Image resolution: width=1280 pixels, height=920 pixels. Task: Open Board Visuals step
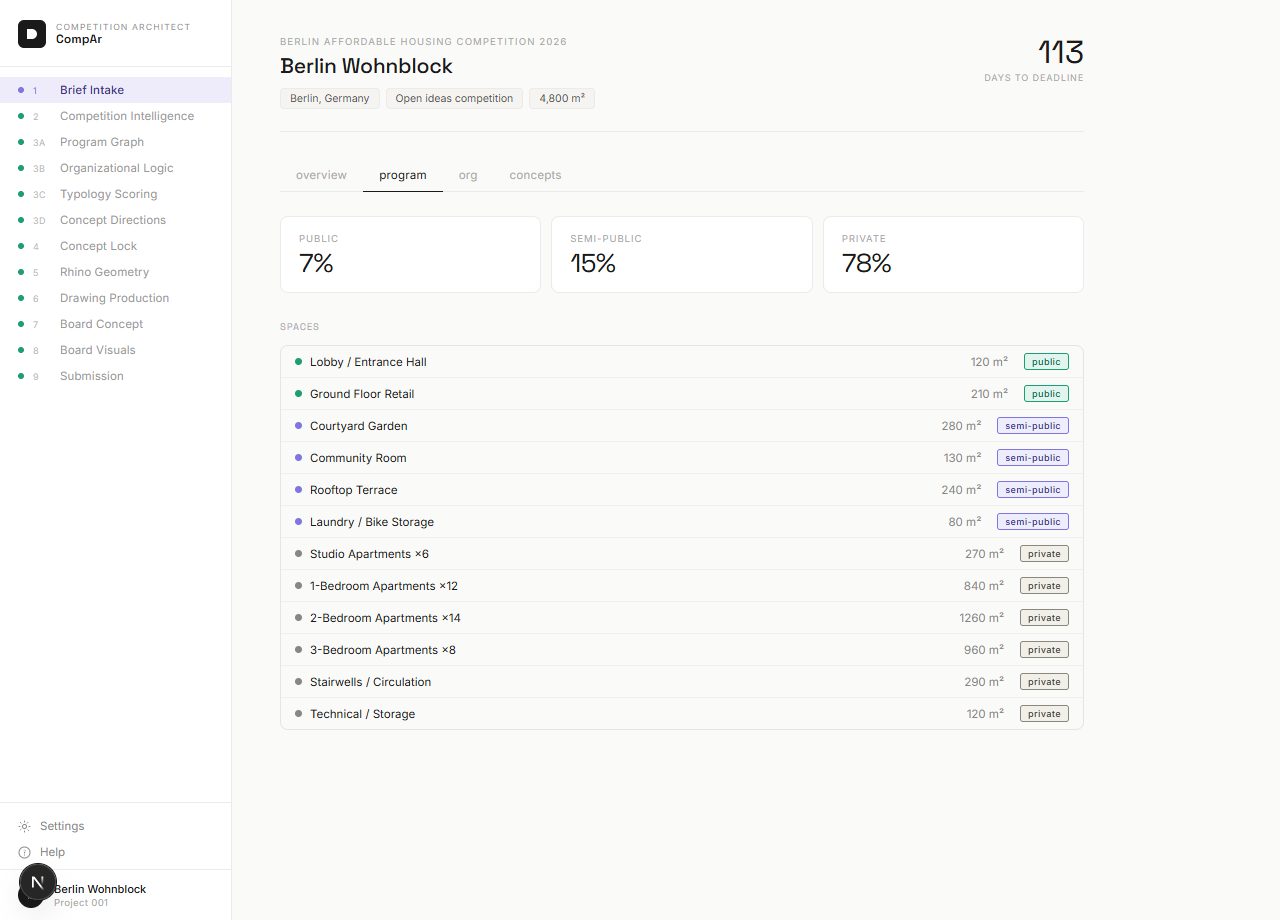(115, 350)
